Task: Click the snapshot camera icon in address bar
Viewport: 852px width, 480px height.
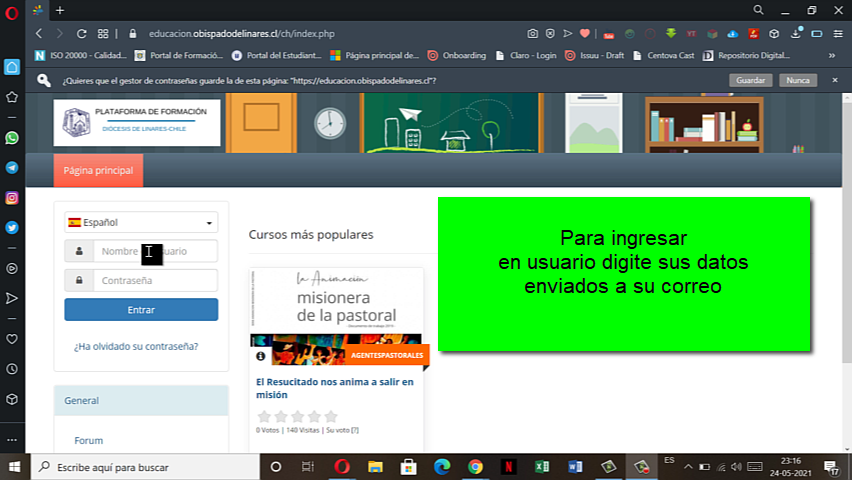Action: [x=533, y=34]
